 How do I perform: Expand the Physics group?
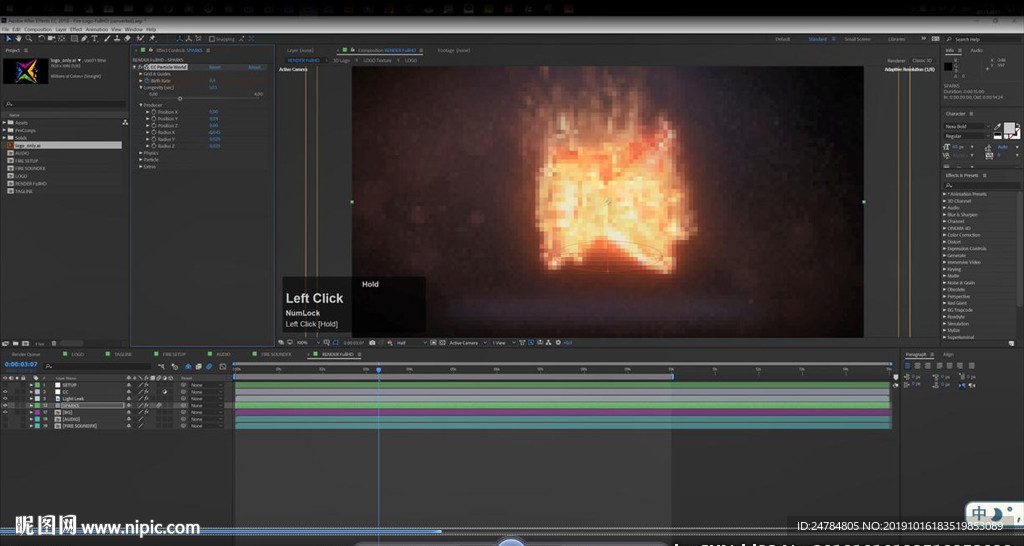click(x=140, y=153)
